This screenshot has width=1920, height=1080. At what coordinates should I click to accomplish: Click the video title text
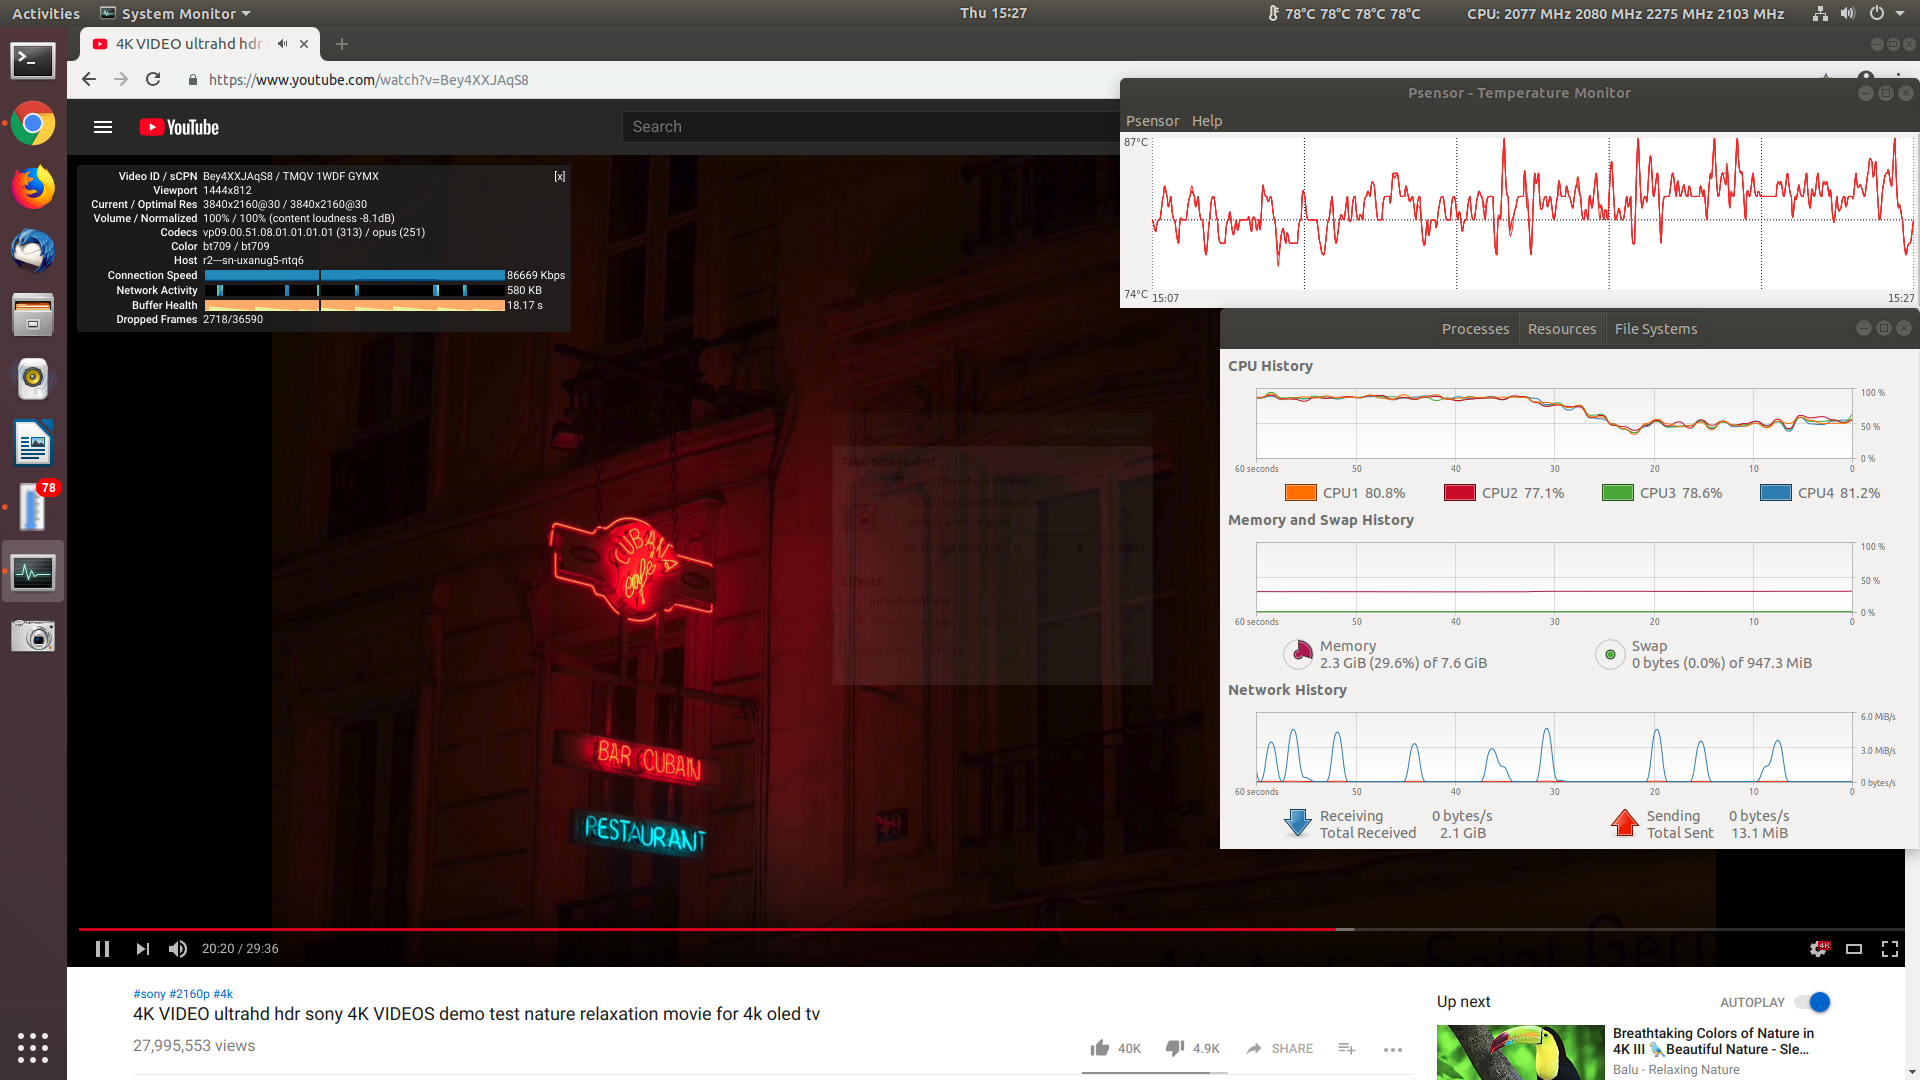pos(476,1014)
